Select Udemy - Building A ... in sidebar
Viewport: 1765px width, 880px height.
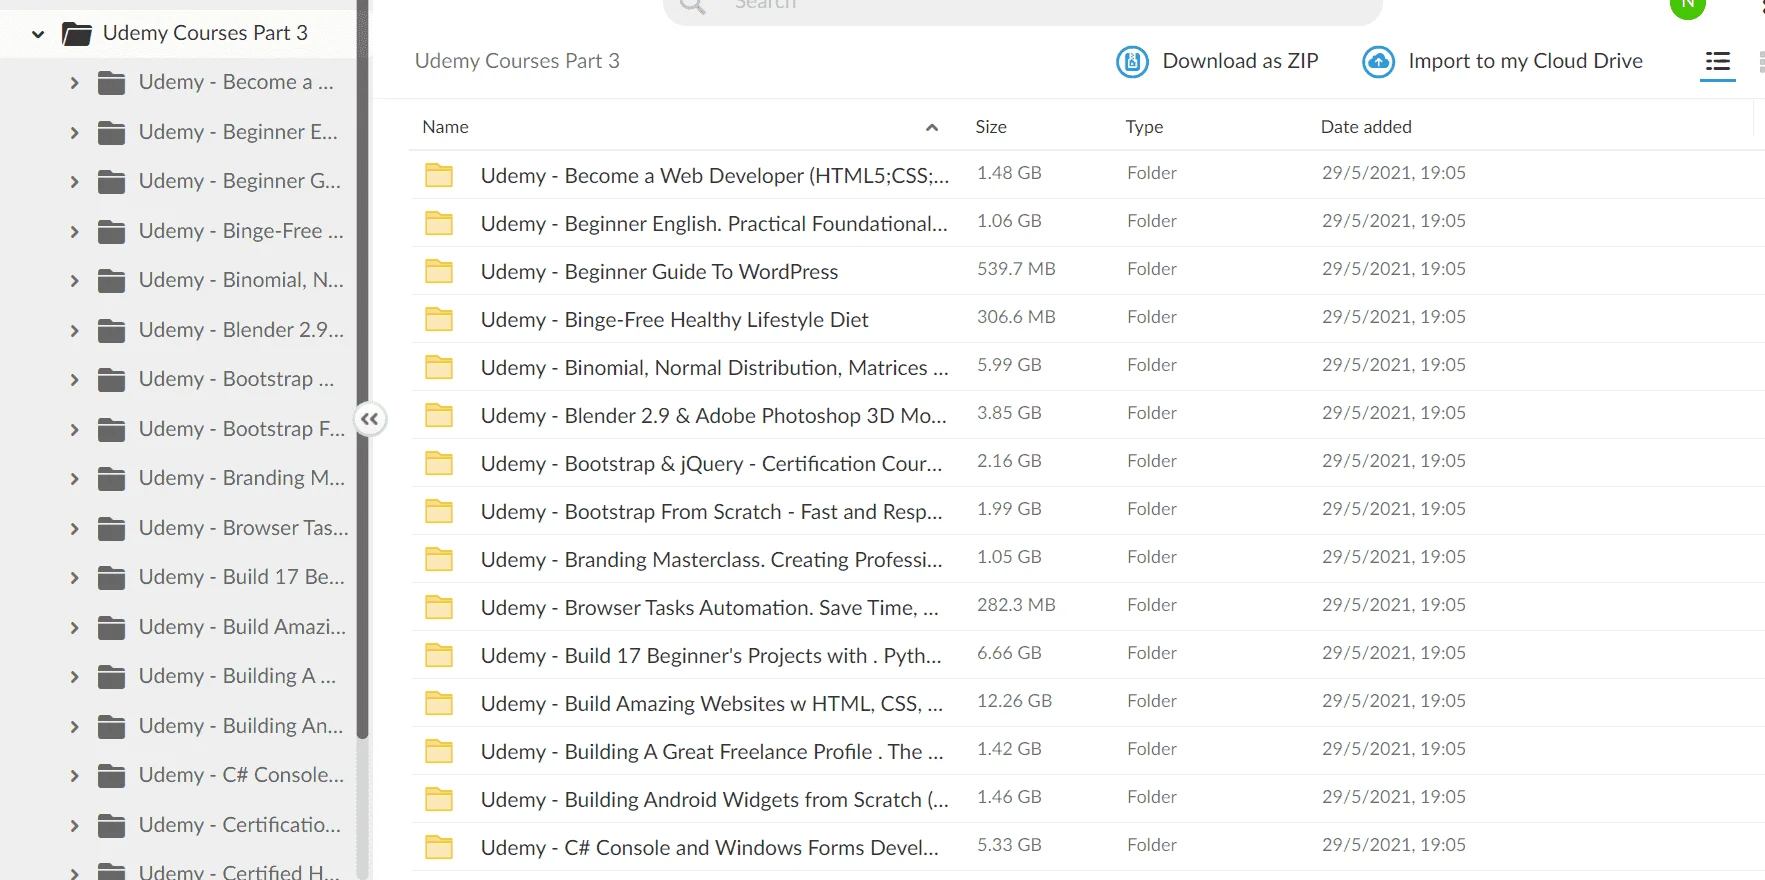pos(237,676)
